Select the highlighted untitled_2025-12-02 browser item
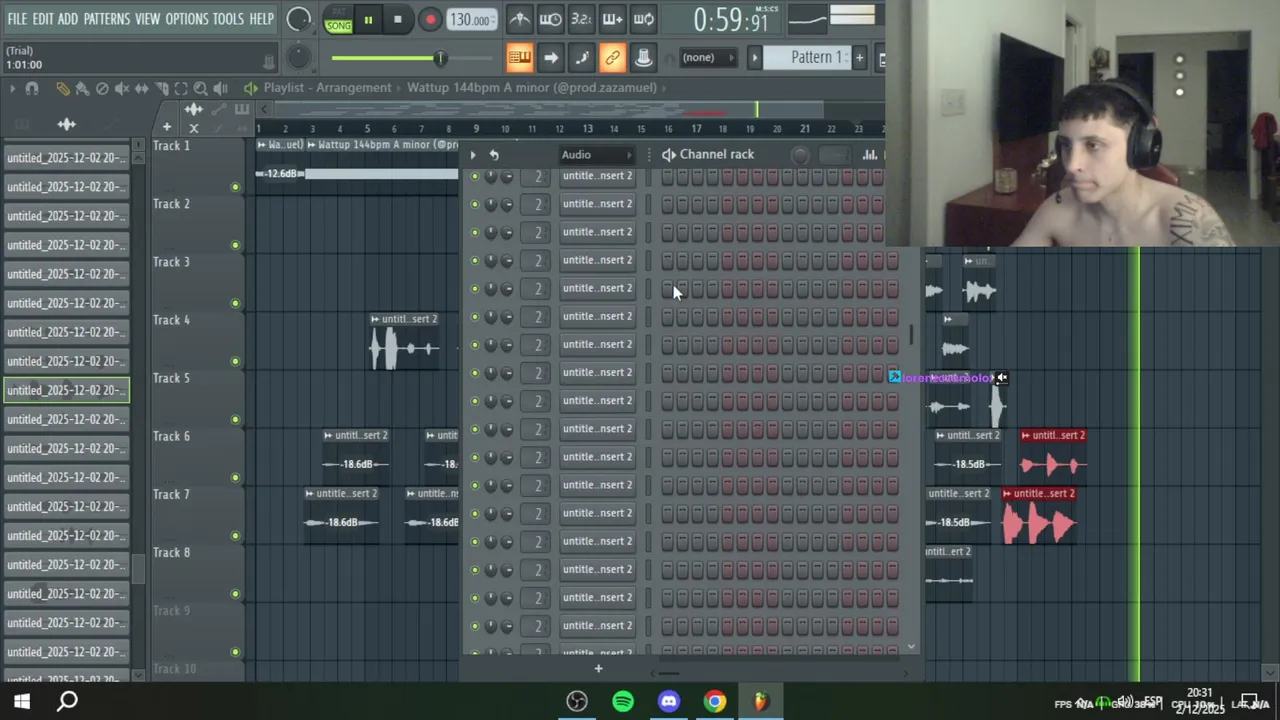Viewport: 1280px width, 720px height. click(67, 390)
